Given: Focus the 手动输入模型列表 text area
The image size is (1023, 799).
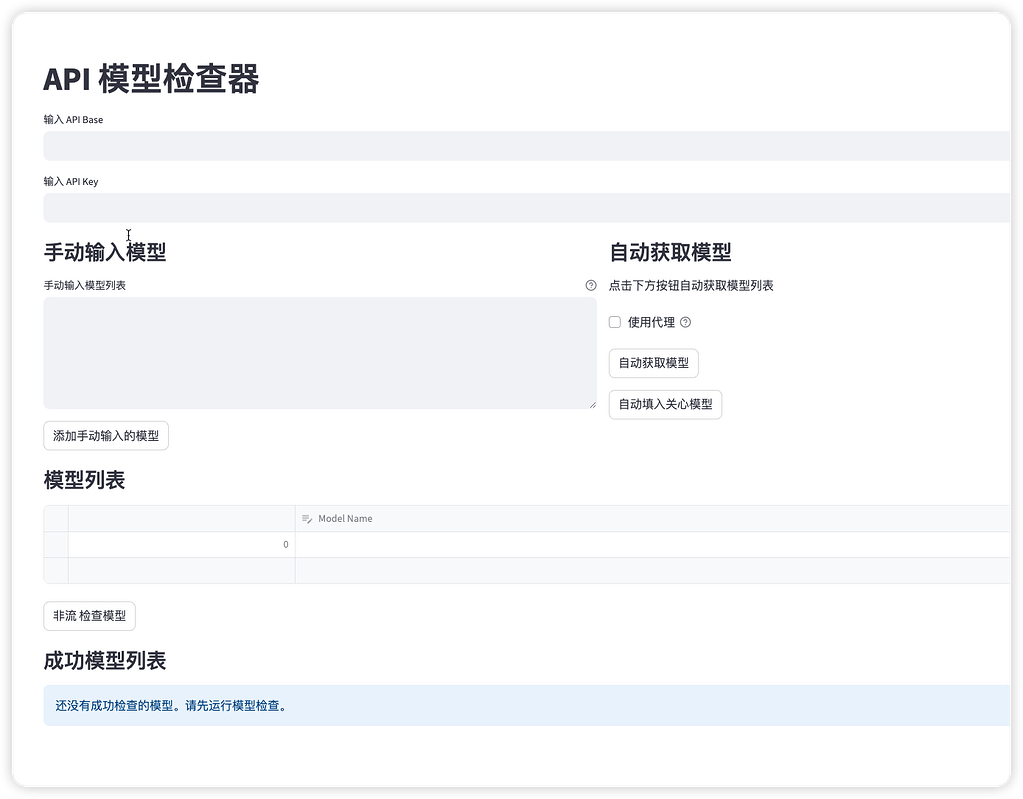Looking at the screenshot, I should 320,353.
